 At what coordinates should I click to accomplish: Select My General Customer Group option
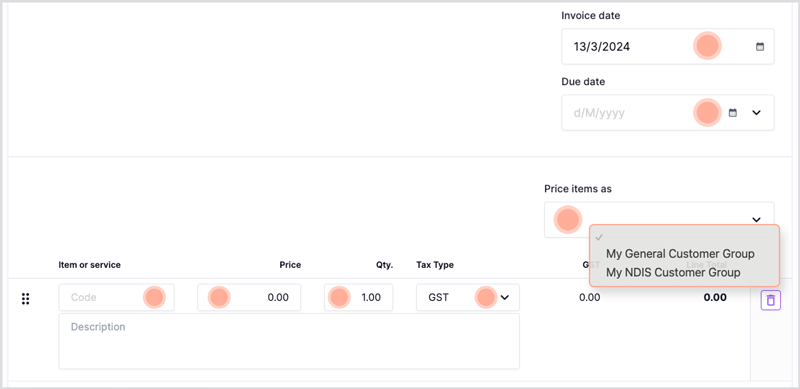point(680,253)
